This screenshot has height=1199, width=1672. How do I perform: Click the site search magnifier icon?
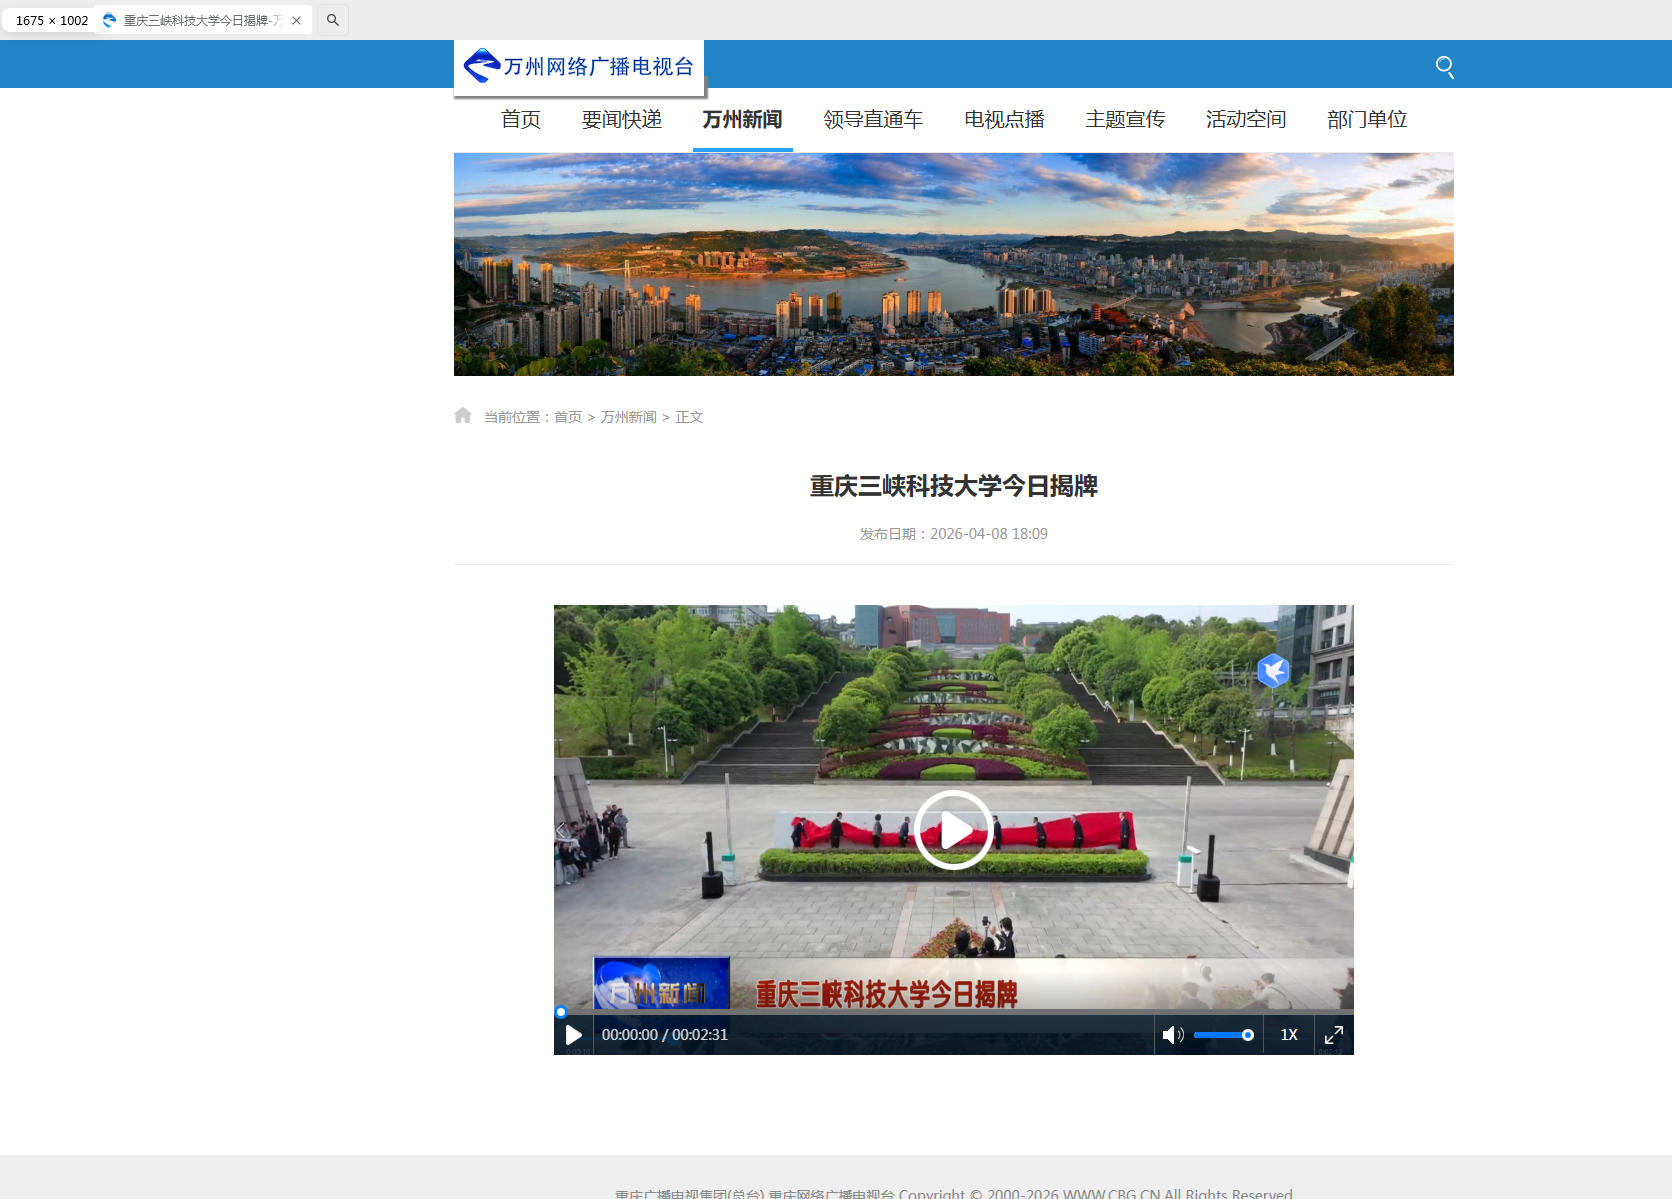click(x=1444, y=67)
